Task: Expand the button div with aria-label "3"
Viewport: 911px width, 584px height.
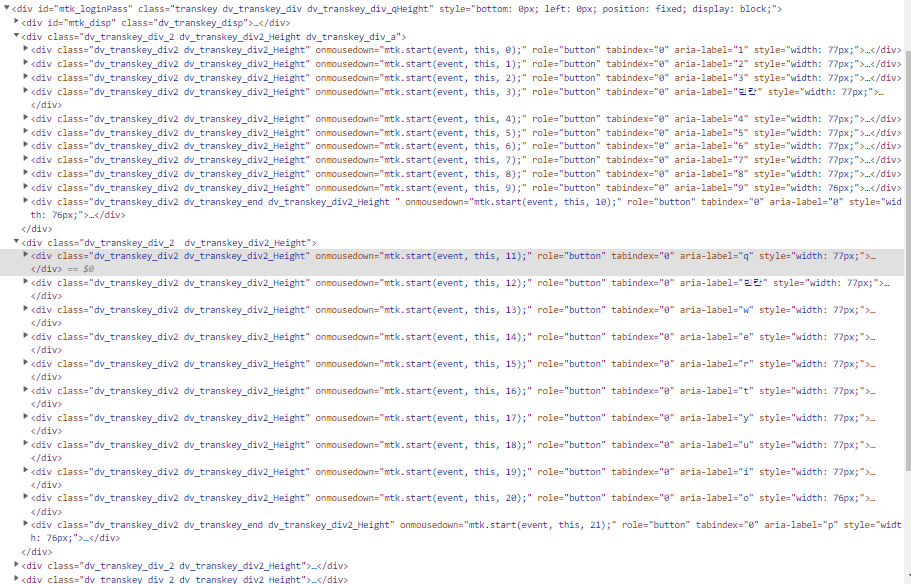Action: 26,77
